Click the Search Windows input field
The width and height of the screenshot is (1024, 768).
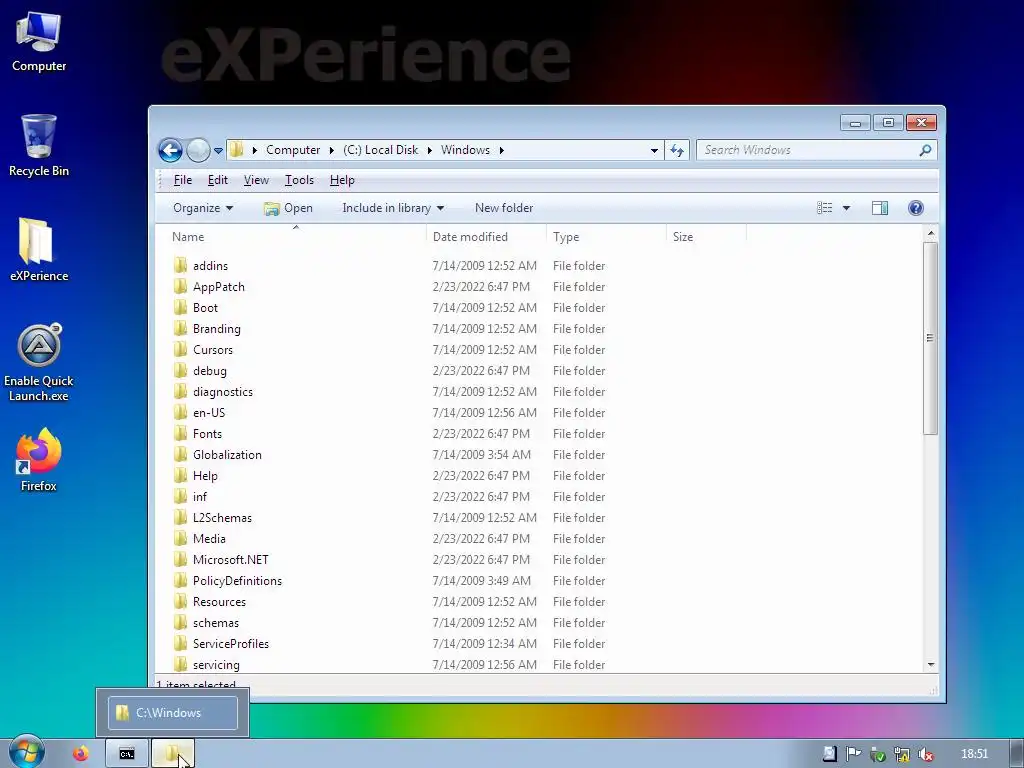807,150
